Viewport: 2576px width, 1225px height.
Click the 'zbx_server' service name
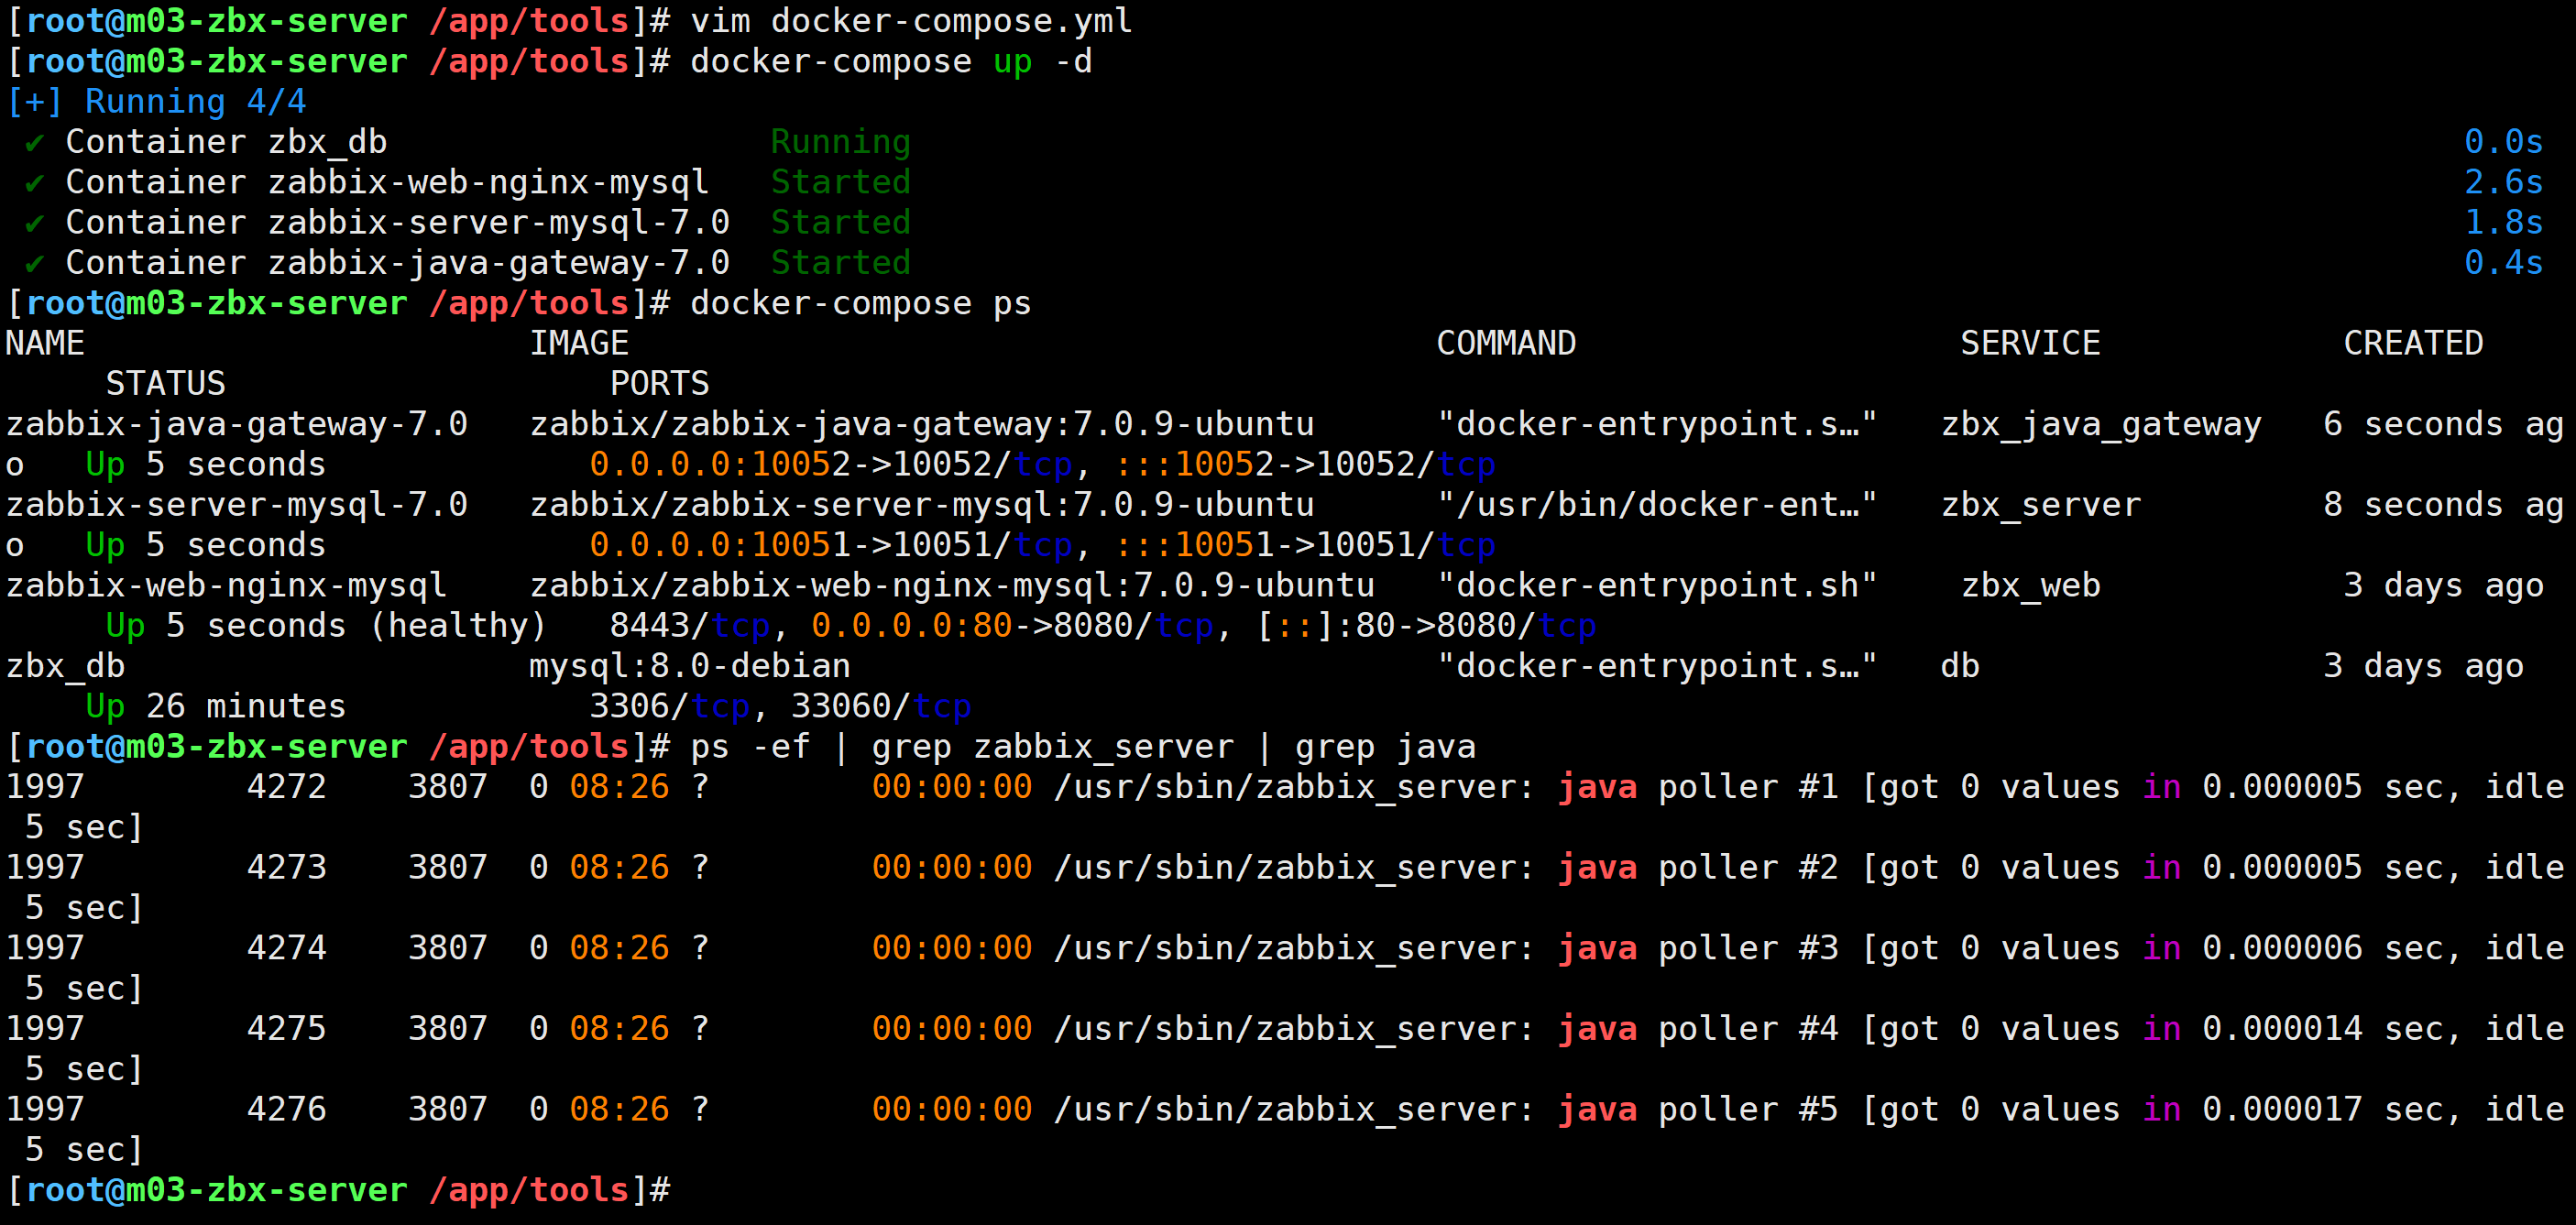2041,505
